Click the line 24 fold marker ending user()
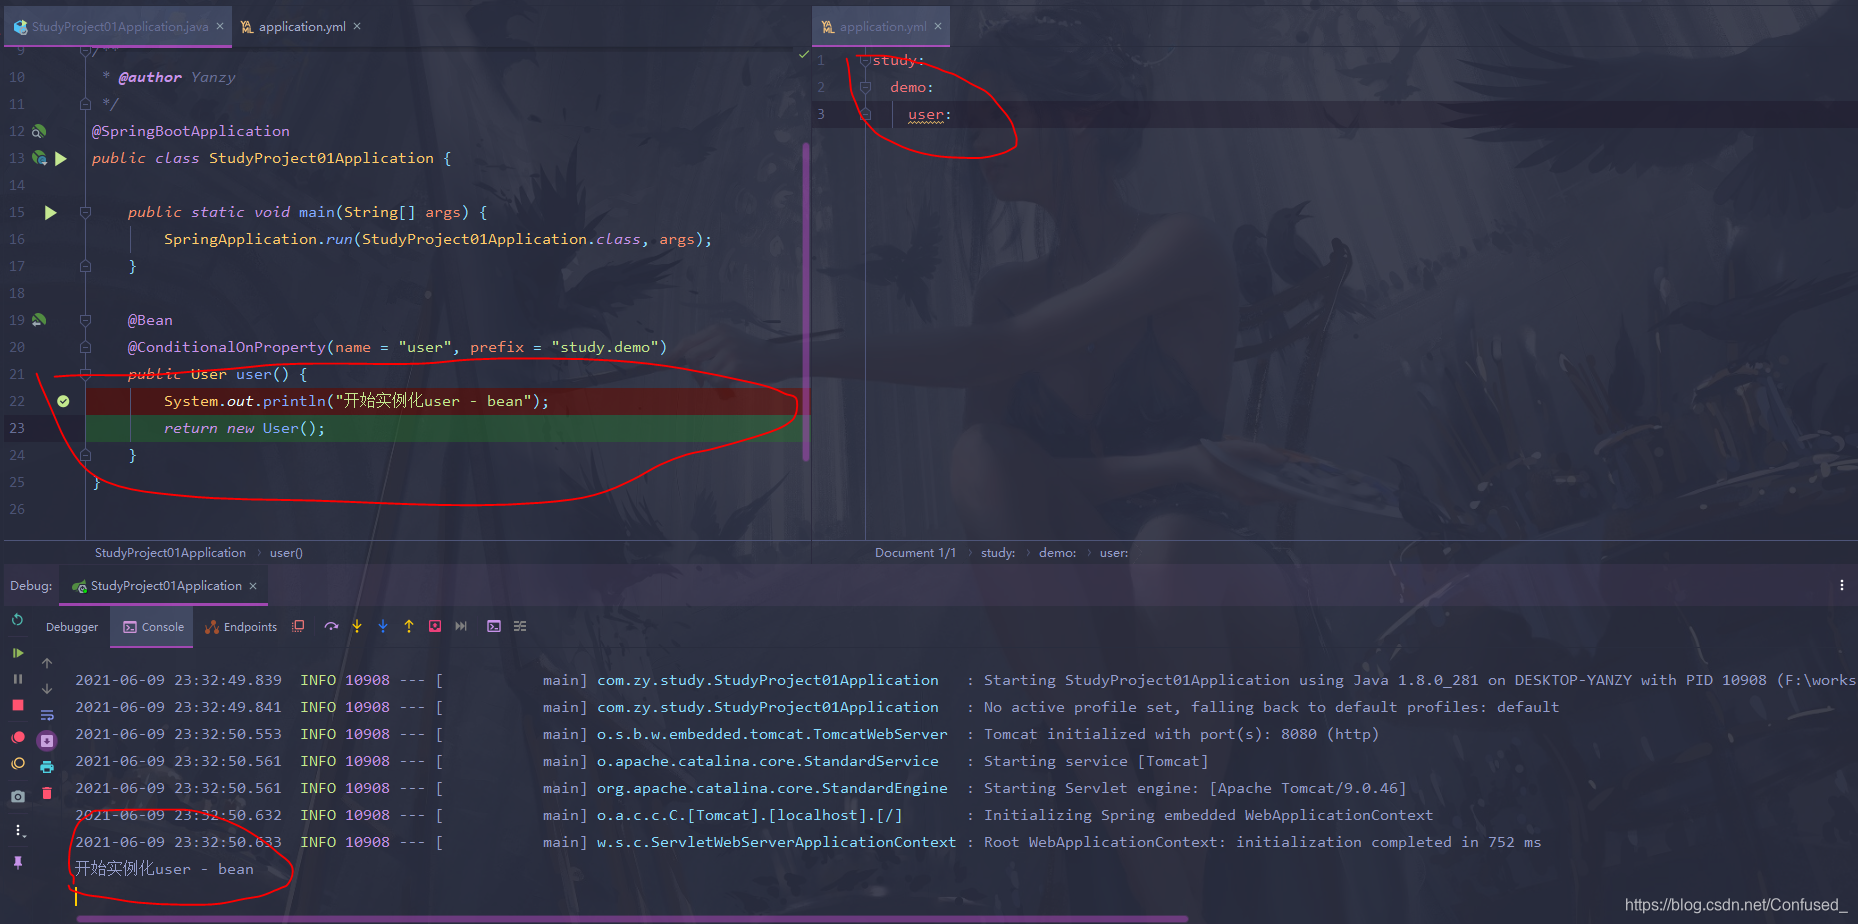The height and width of the screenshot is (924, 1858). pos(86,455)
